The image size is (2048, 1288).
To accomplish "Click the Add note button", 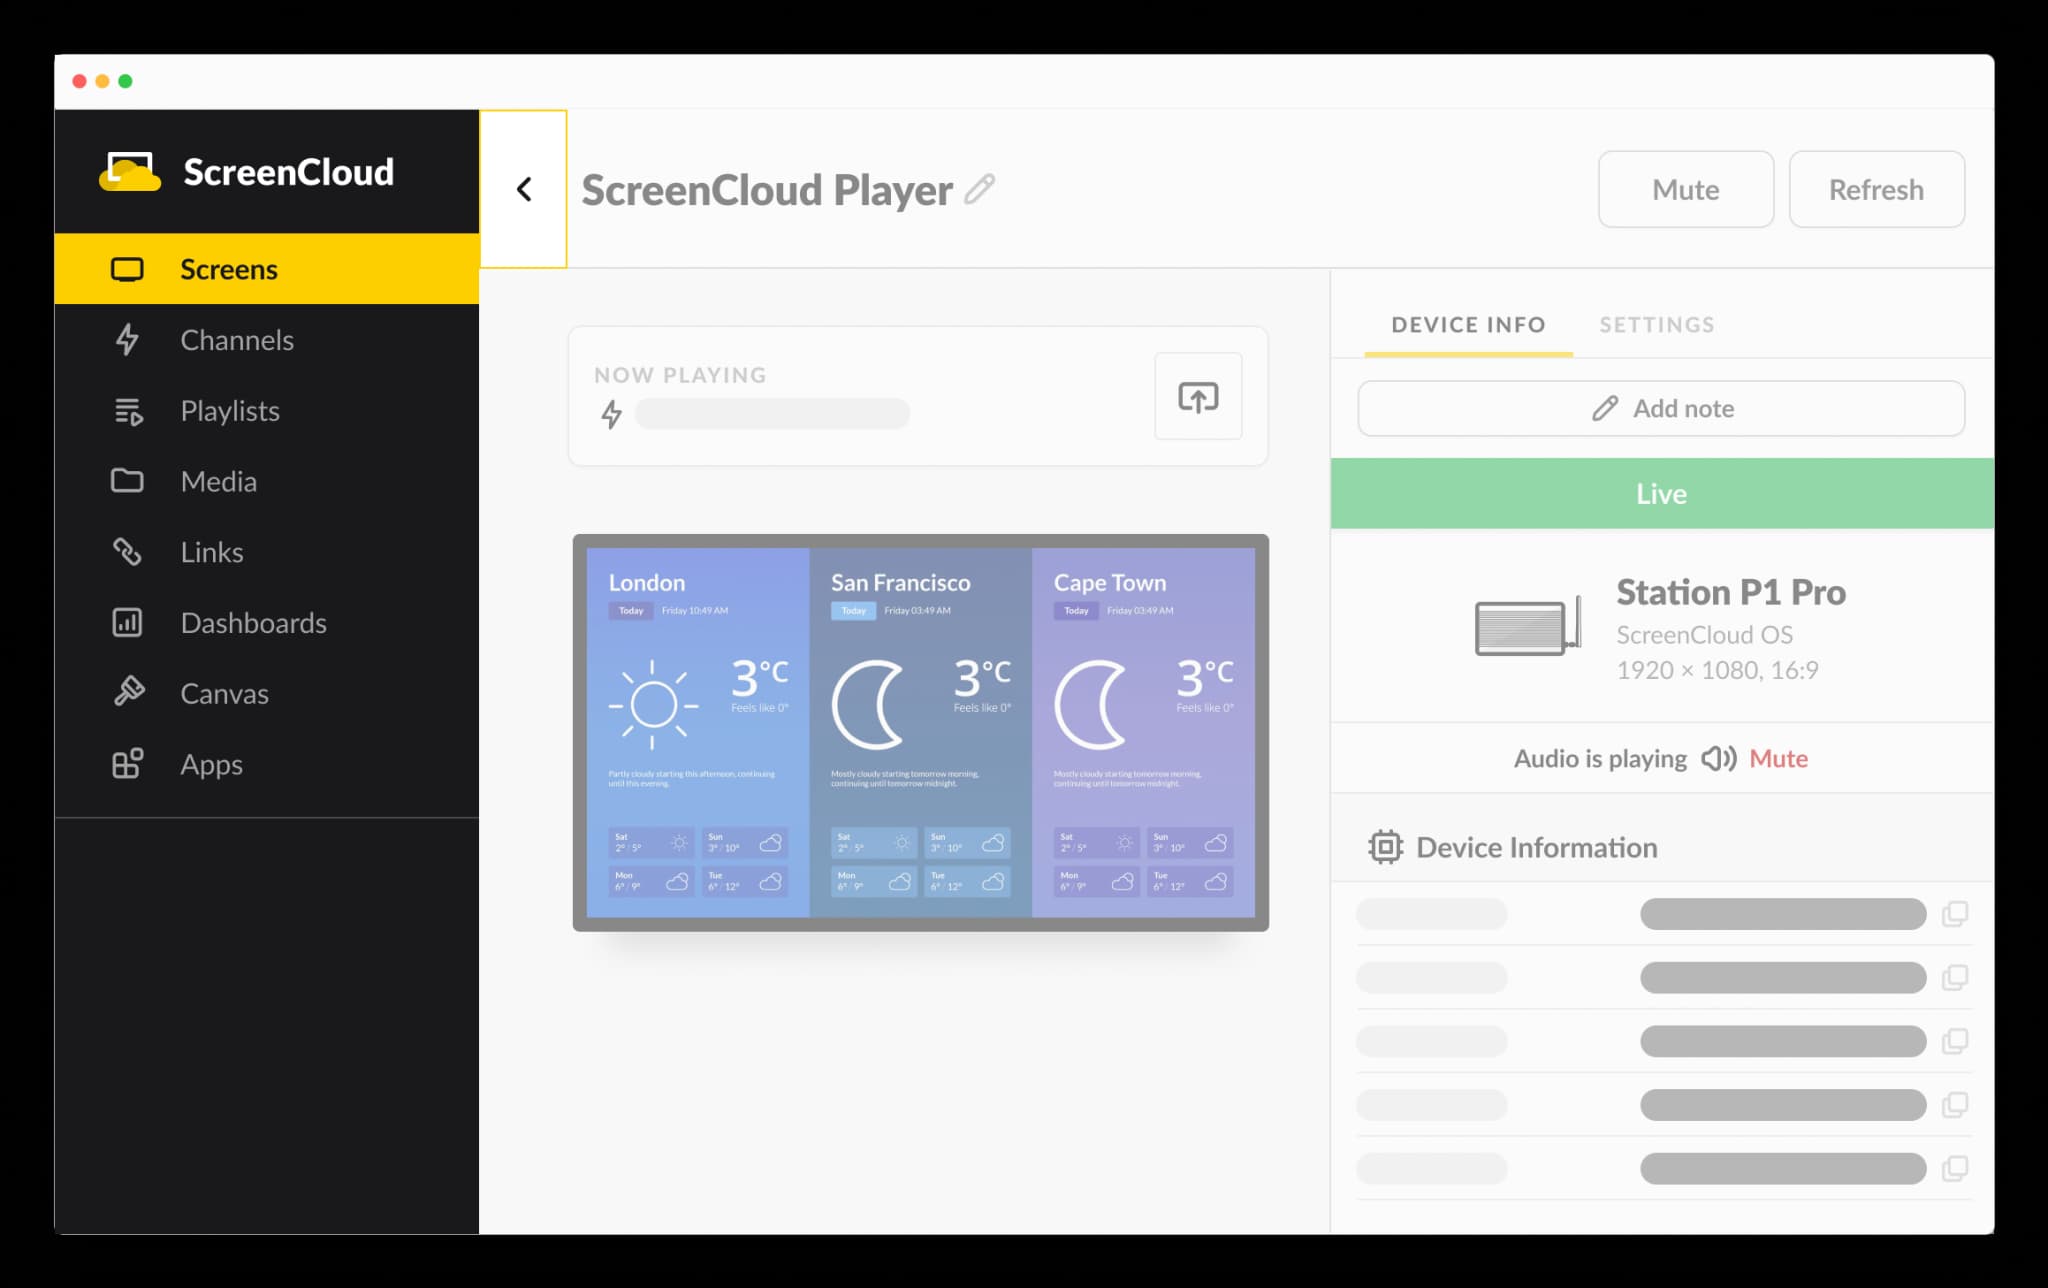I will point(1661,407).
